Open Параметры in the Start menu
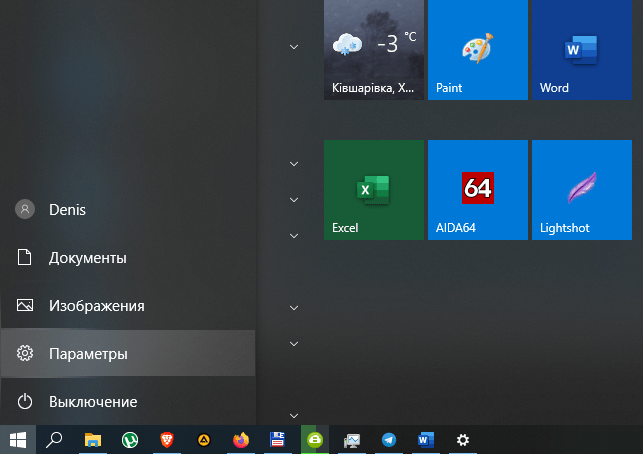 coord(128,353)
